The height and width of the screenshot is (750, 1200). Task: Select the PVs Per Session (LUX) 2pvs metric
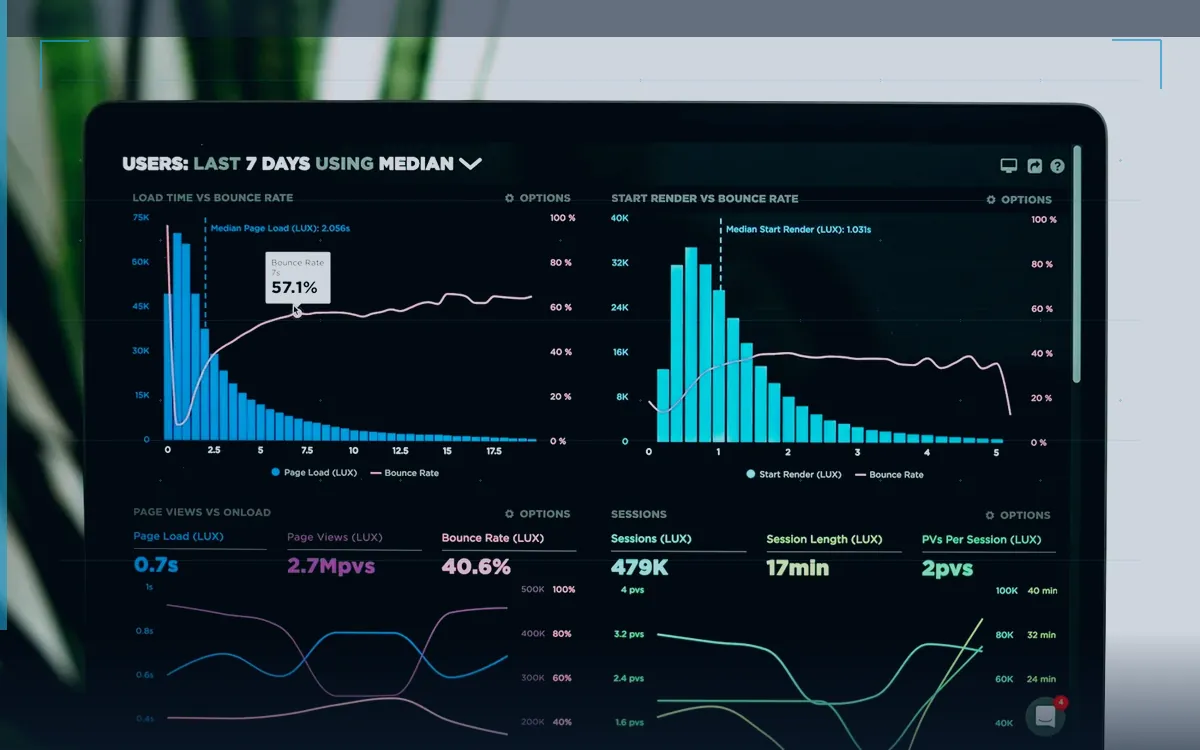pyautogui.click(x=988, y=556)
